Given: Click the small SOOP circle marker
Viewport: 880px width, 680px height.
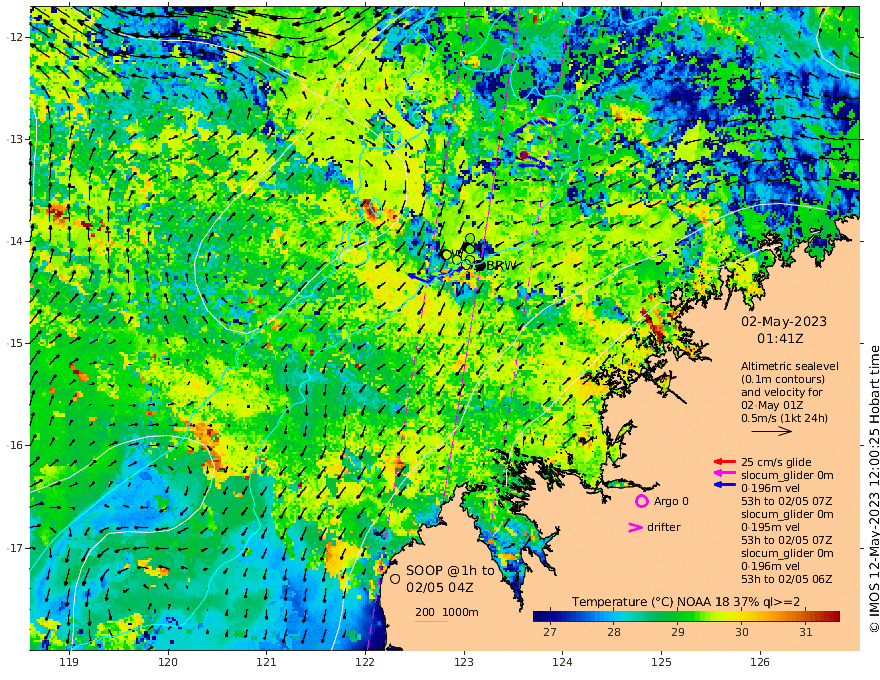Looking at the screenshot, I should tap(395, 578).
